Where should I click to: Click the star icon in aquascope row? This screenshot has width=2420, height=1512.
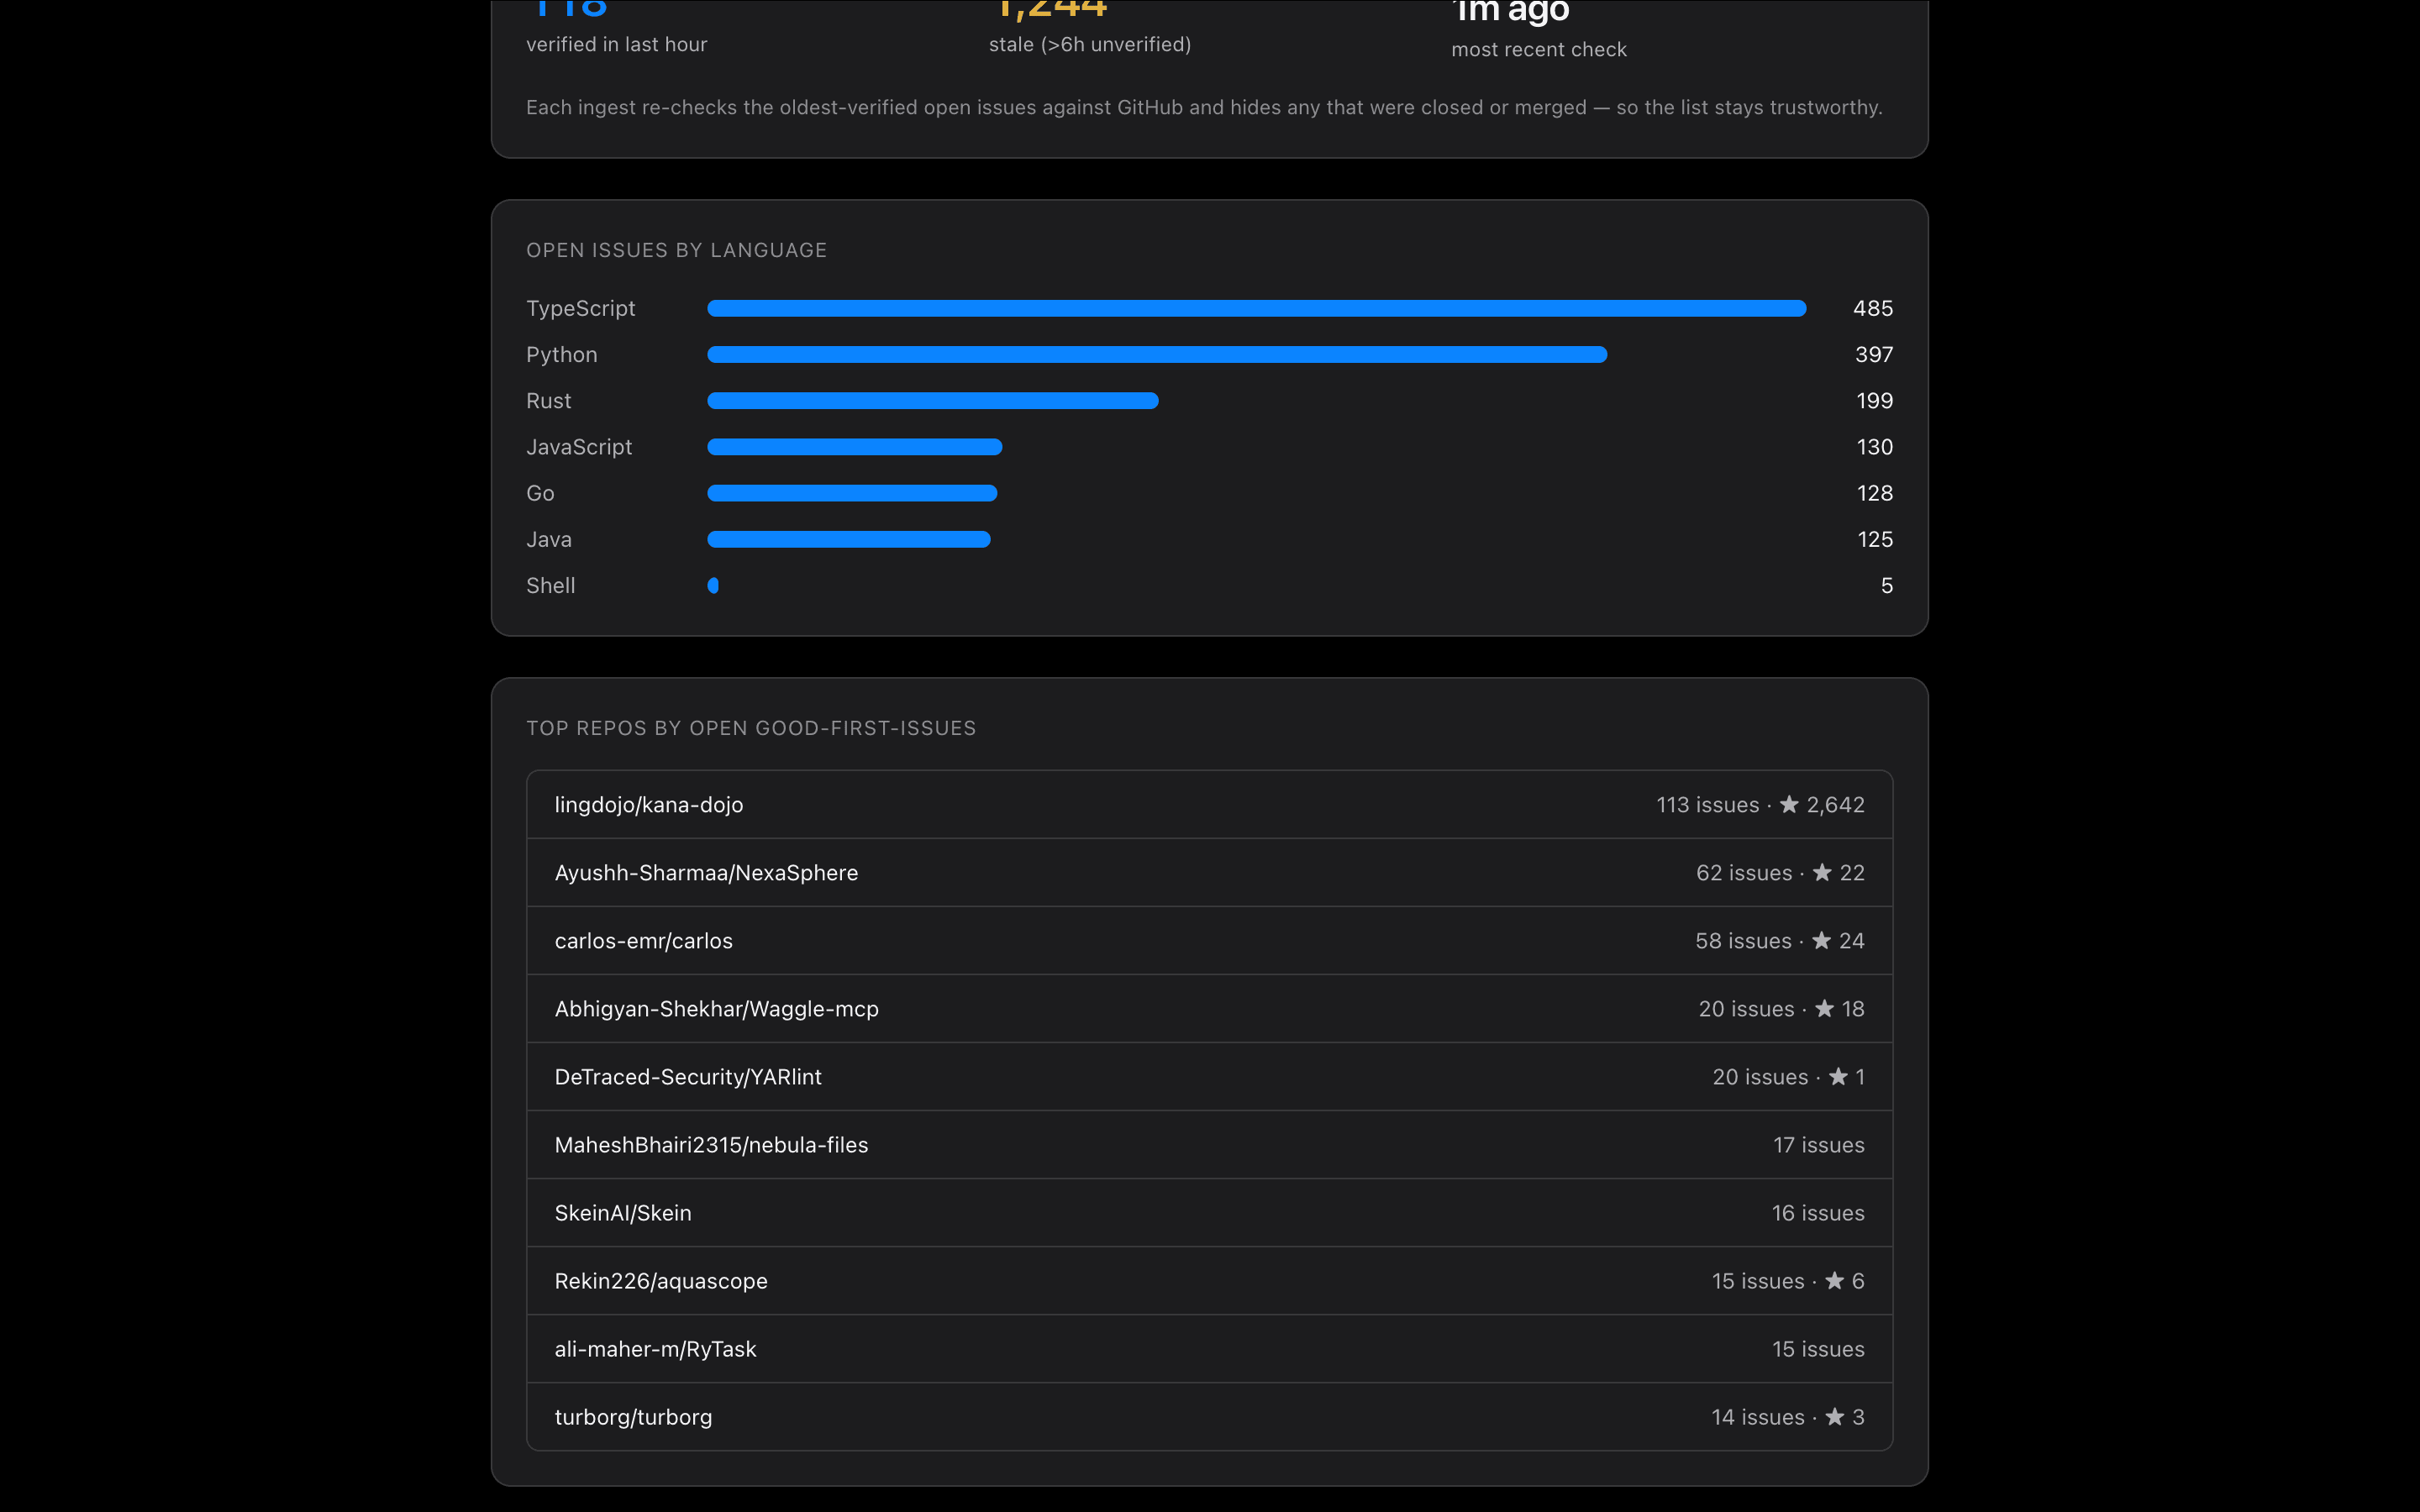click(x=1834, y=1280)
